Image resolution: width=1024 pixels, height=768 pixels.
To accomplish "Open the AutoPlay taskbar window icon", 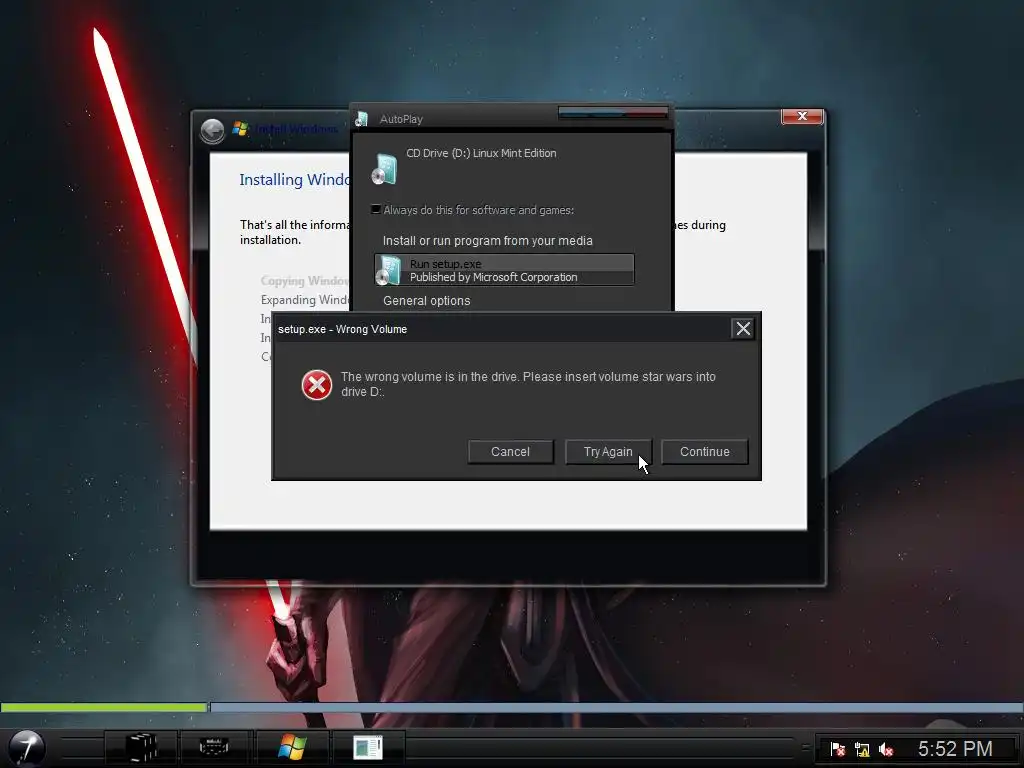I will click(x=368, y=747).
